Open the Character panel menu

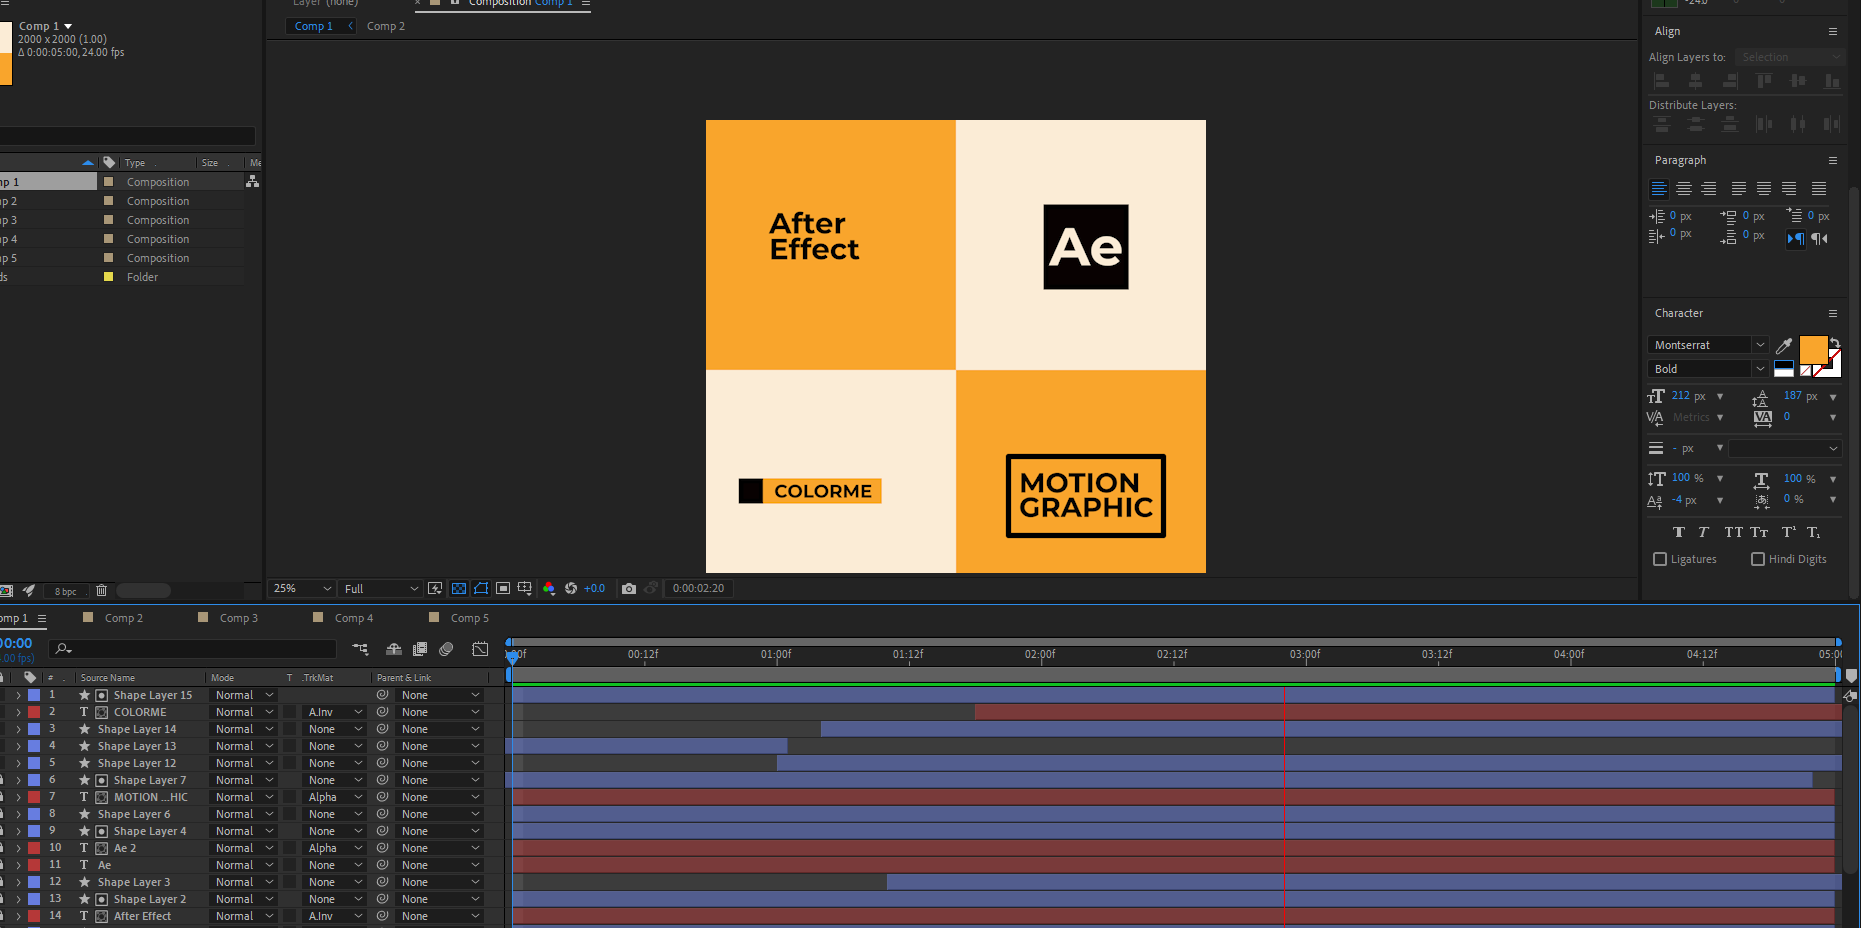pyautogui.click(x=1833, y=313)
